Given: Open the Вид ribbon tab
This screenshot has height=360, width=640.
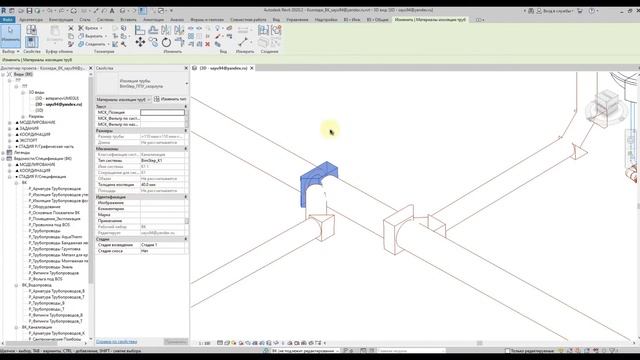Looking at the screenshot, I should [x=276, y=20].
